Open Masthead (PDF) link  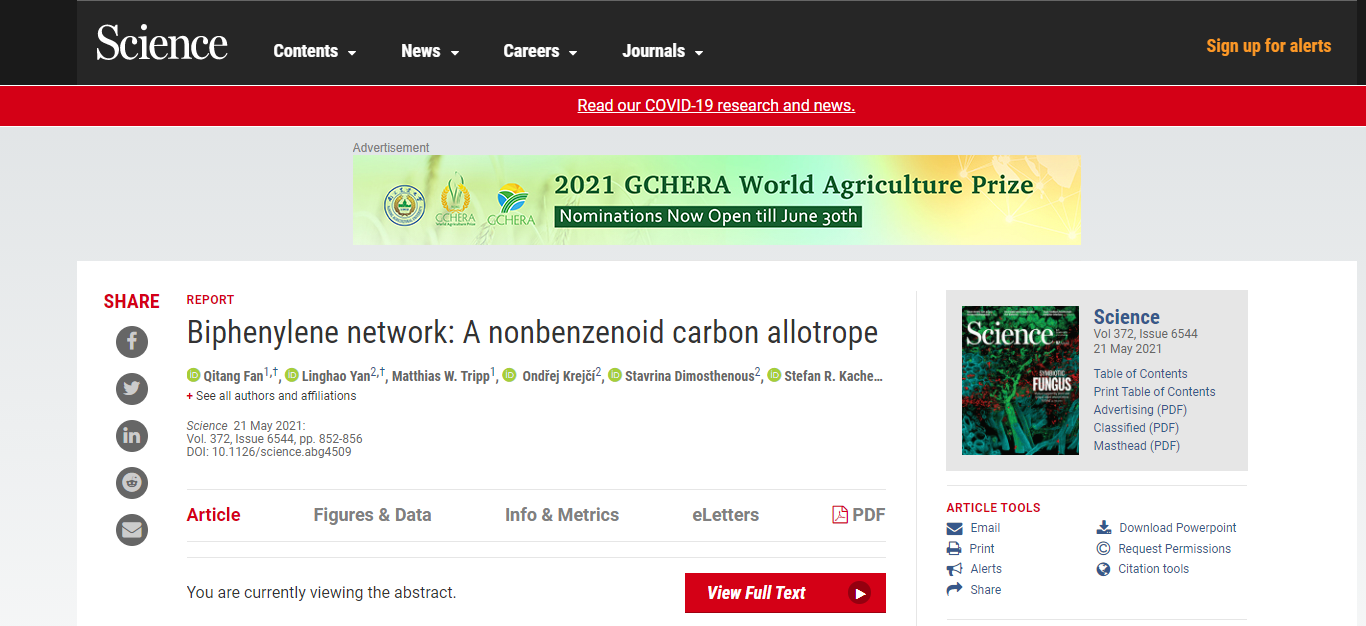[1137, 446]
